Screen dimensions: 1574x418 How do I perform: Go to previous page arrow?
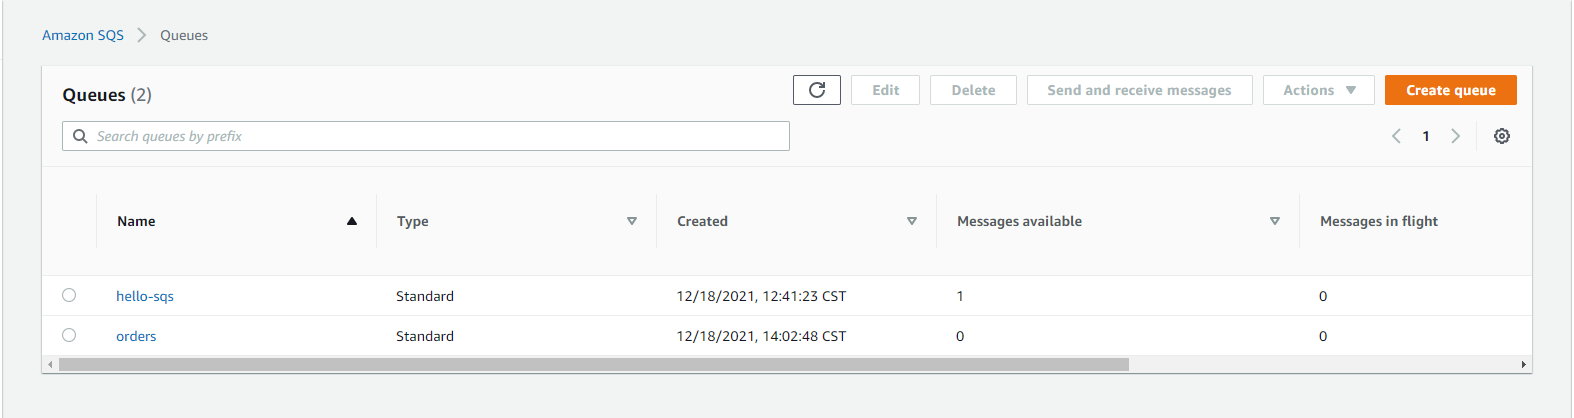(1396, 136)
